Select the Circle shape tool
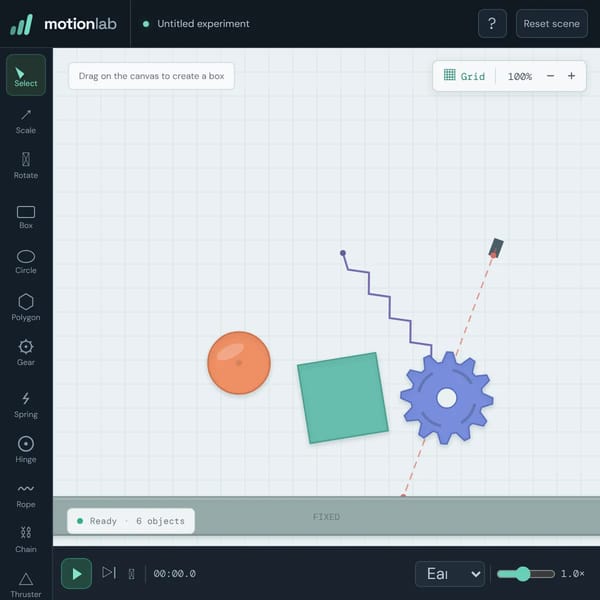The image size is (600, 600). tap(26, 262)
